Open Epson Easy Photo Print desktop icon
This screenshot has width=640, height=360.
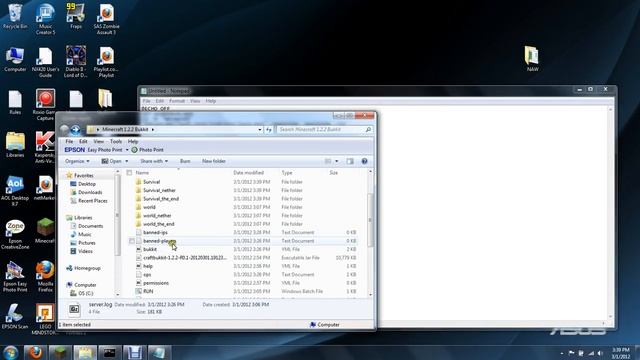click(15, 276)
